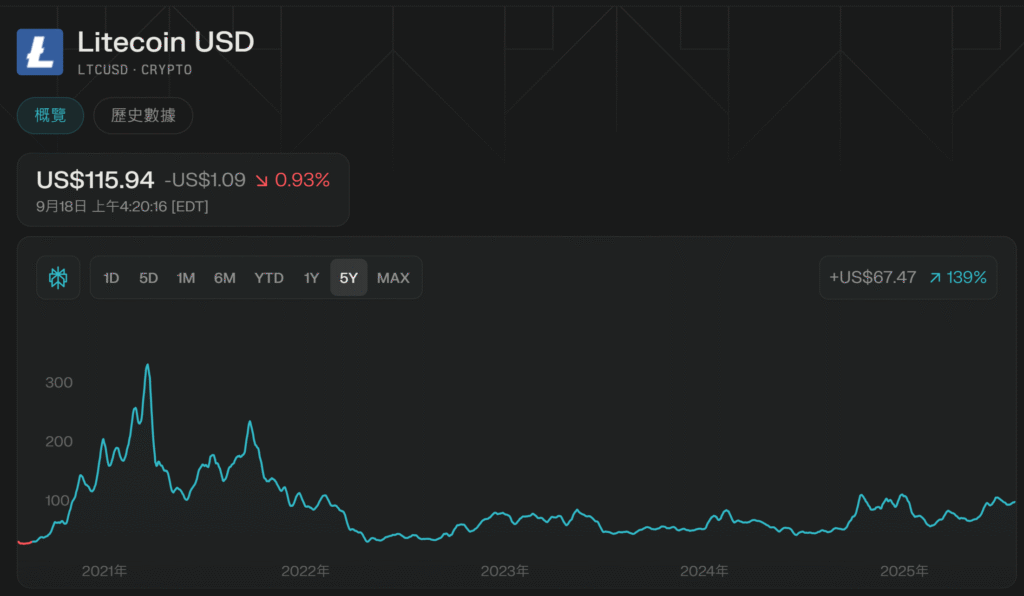The height and width of the screenshot is (596, 1024).
Task: Switch chart to 1M range
Action: [x=186, y=278]
